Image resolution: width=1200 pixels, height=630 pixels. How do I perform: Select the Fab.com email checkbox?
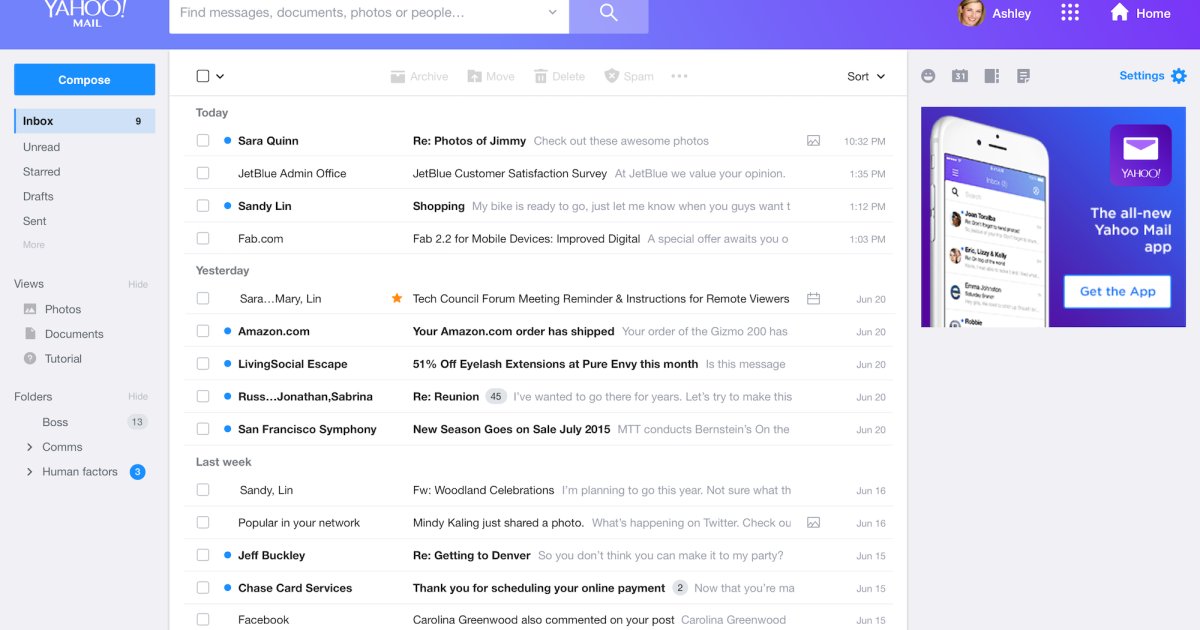[203, 239]
